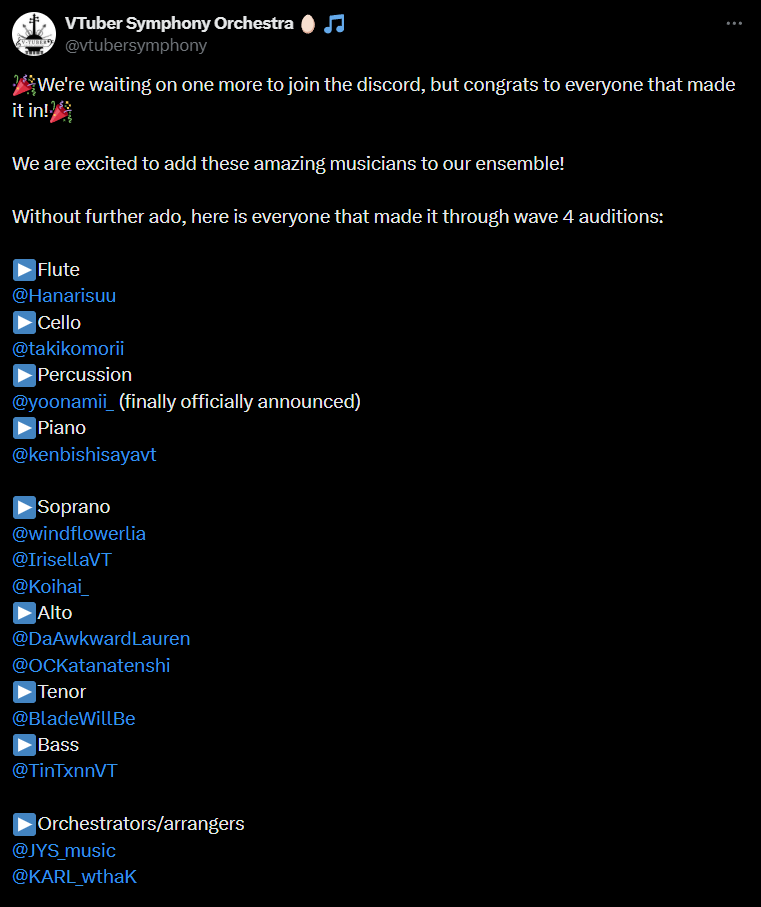Image resolution: width=761 pixels, height=907 pixels.
Task: Click the @IrisellaVT mention
Action: (62, 560)
